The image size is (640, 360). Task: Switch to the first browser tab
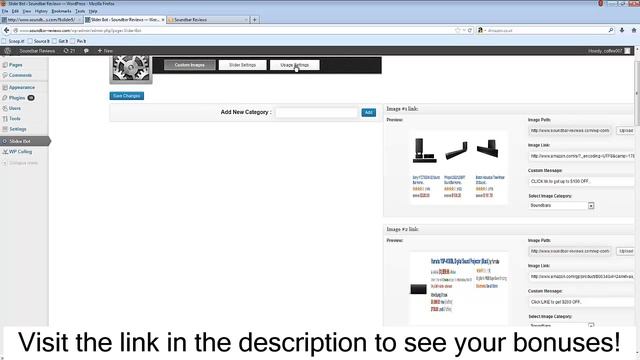pyautogui.click(x=42, y=20)
